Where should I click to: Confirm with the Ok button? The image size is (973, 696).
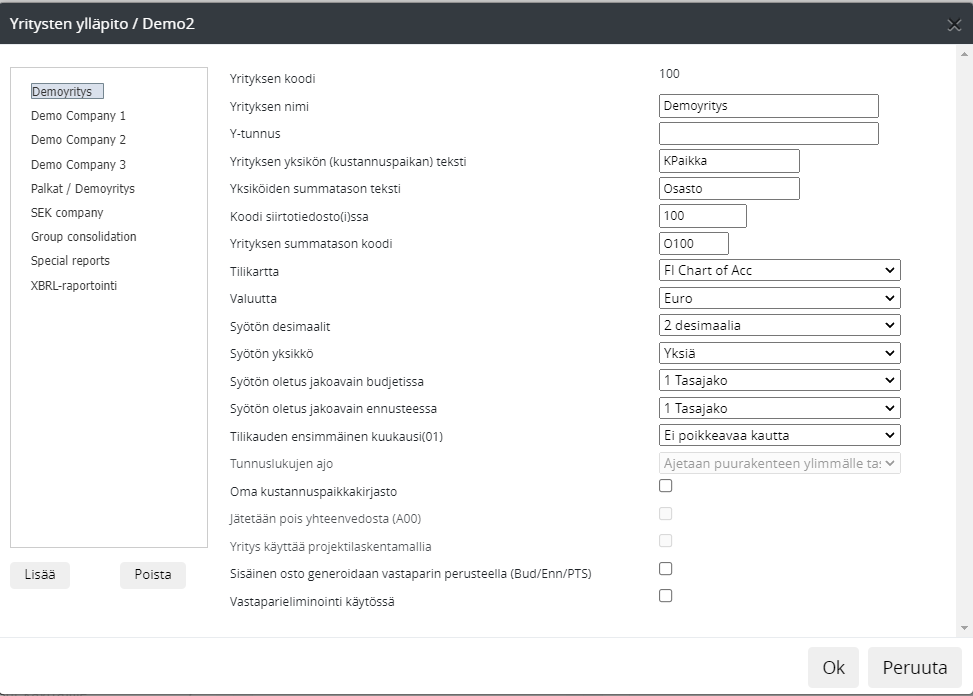point(833,668)
